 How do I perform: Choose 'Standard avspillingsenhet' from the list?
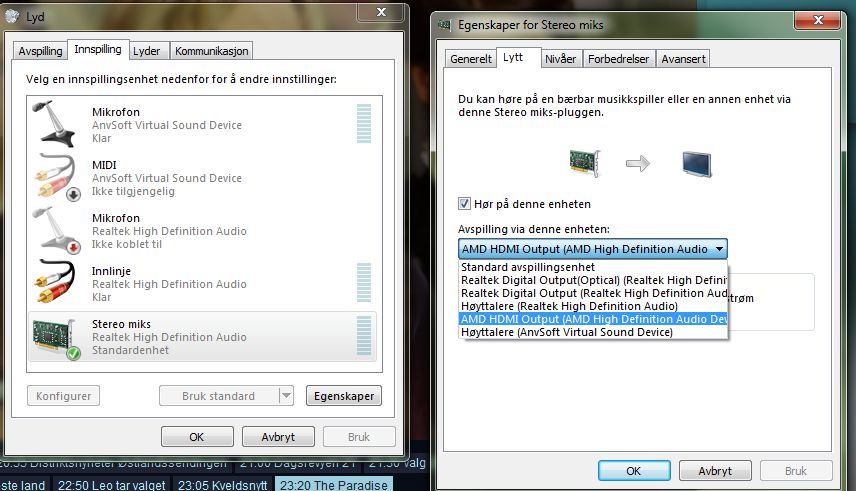pos(593,267)
